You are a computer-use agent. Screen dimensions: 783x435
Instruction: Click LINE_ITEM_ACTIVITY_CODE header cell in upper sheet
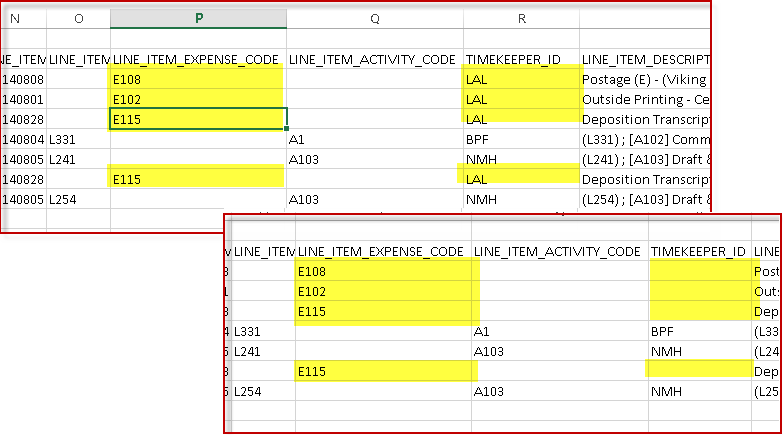[x=375, y=59]
